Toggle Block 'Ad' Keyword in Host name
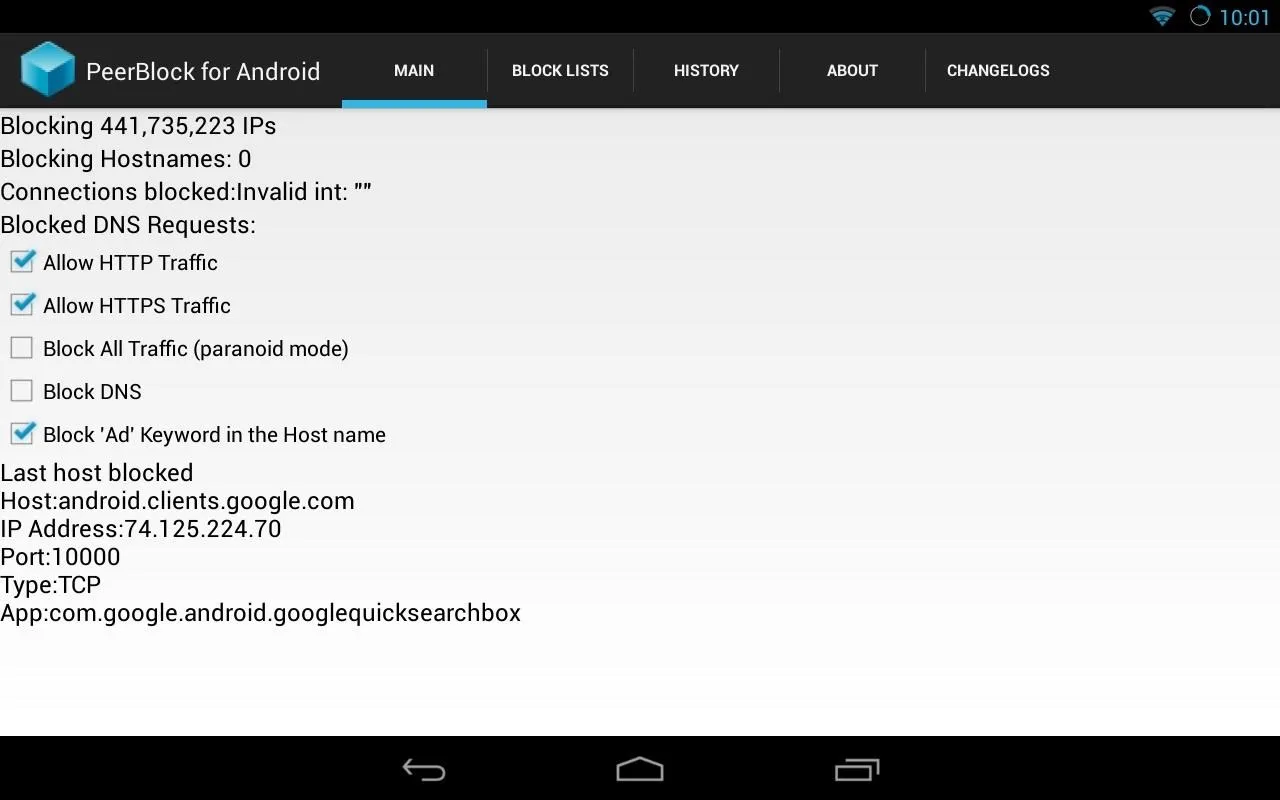1280x800 pixels. 22,434
